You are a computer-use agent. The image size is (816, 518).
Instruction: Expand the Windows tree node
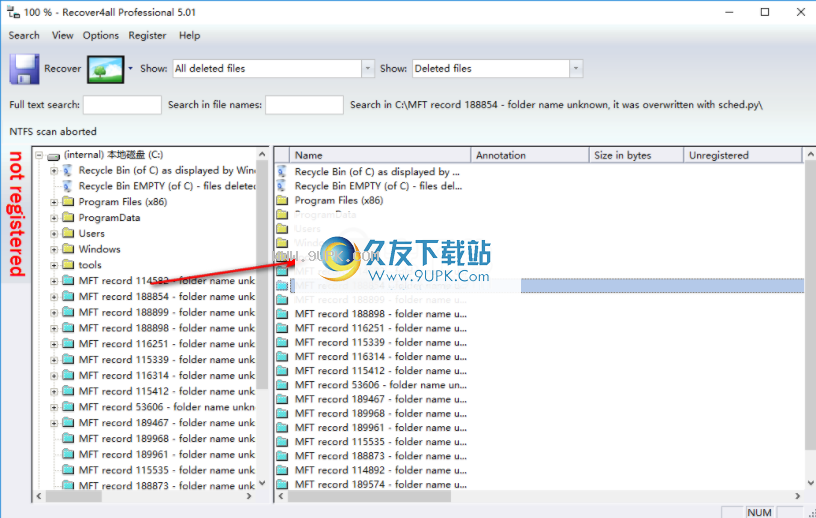click(54, 249)
